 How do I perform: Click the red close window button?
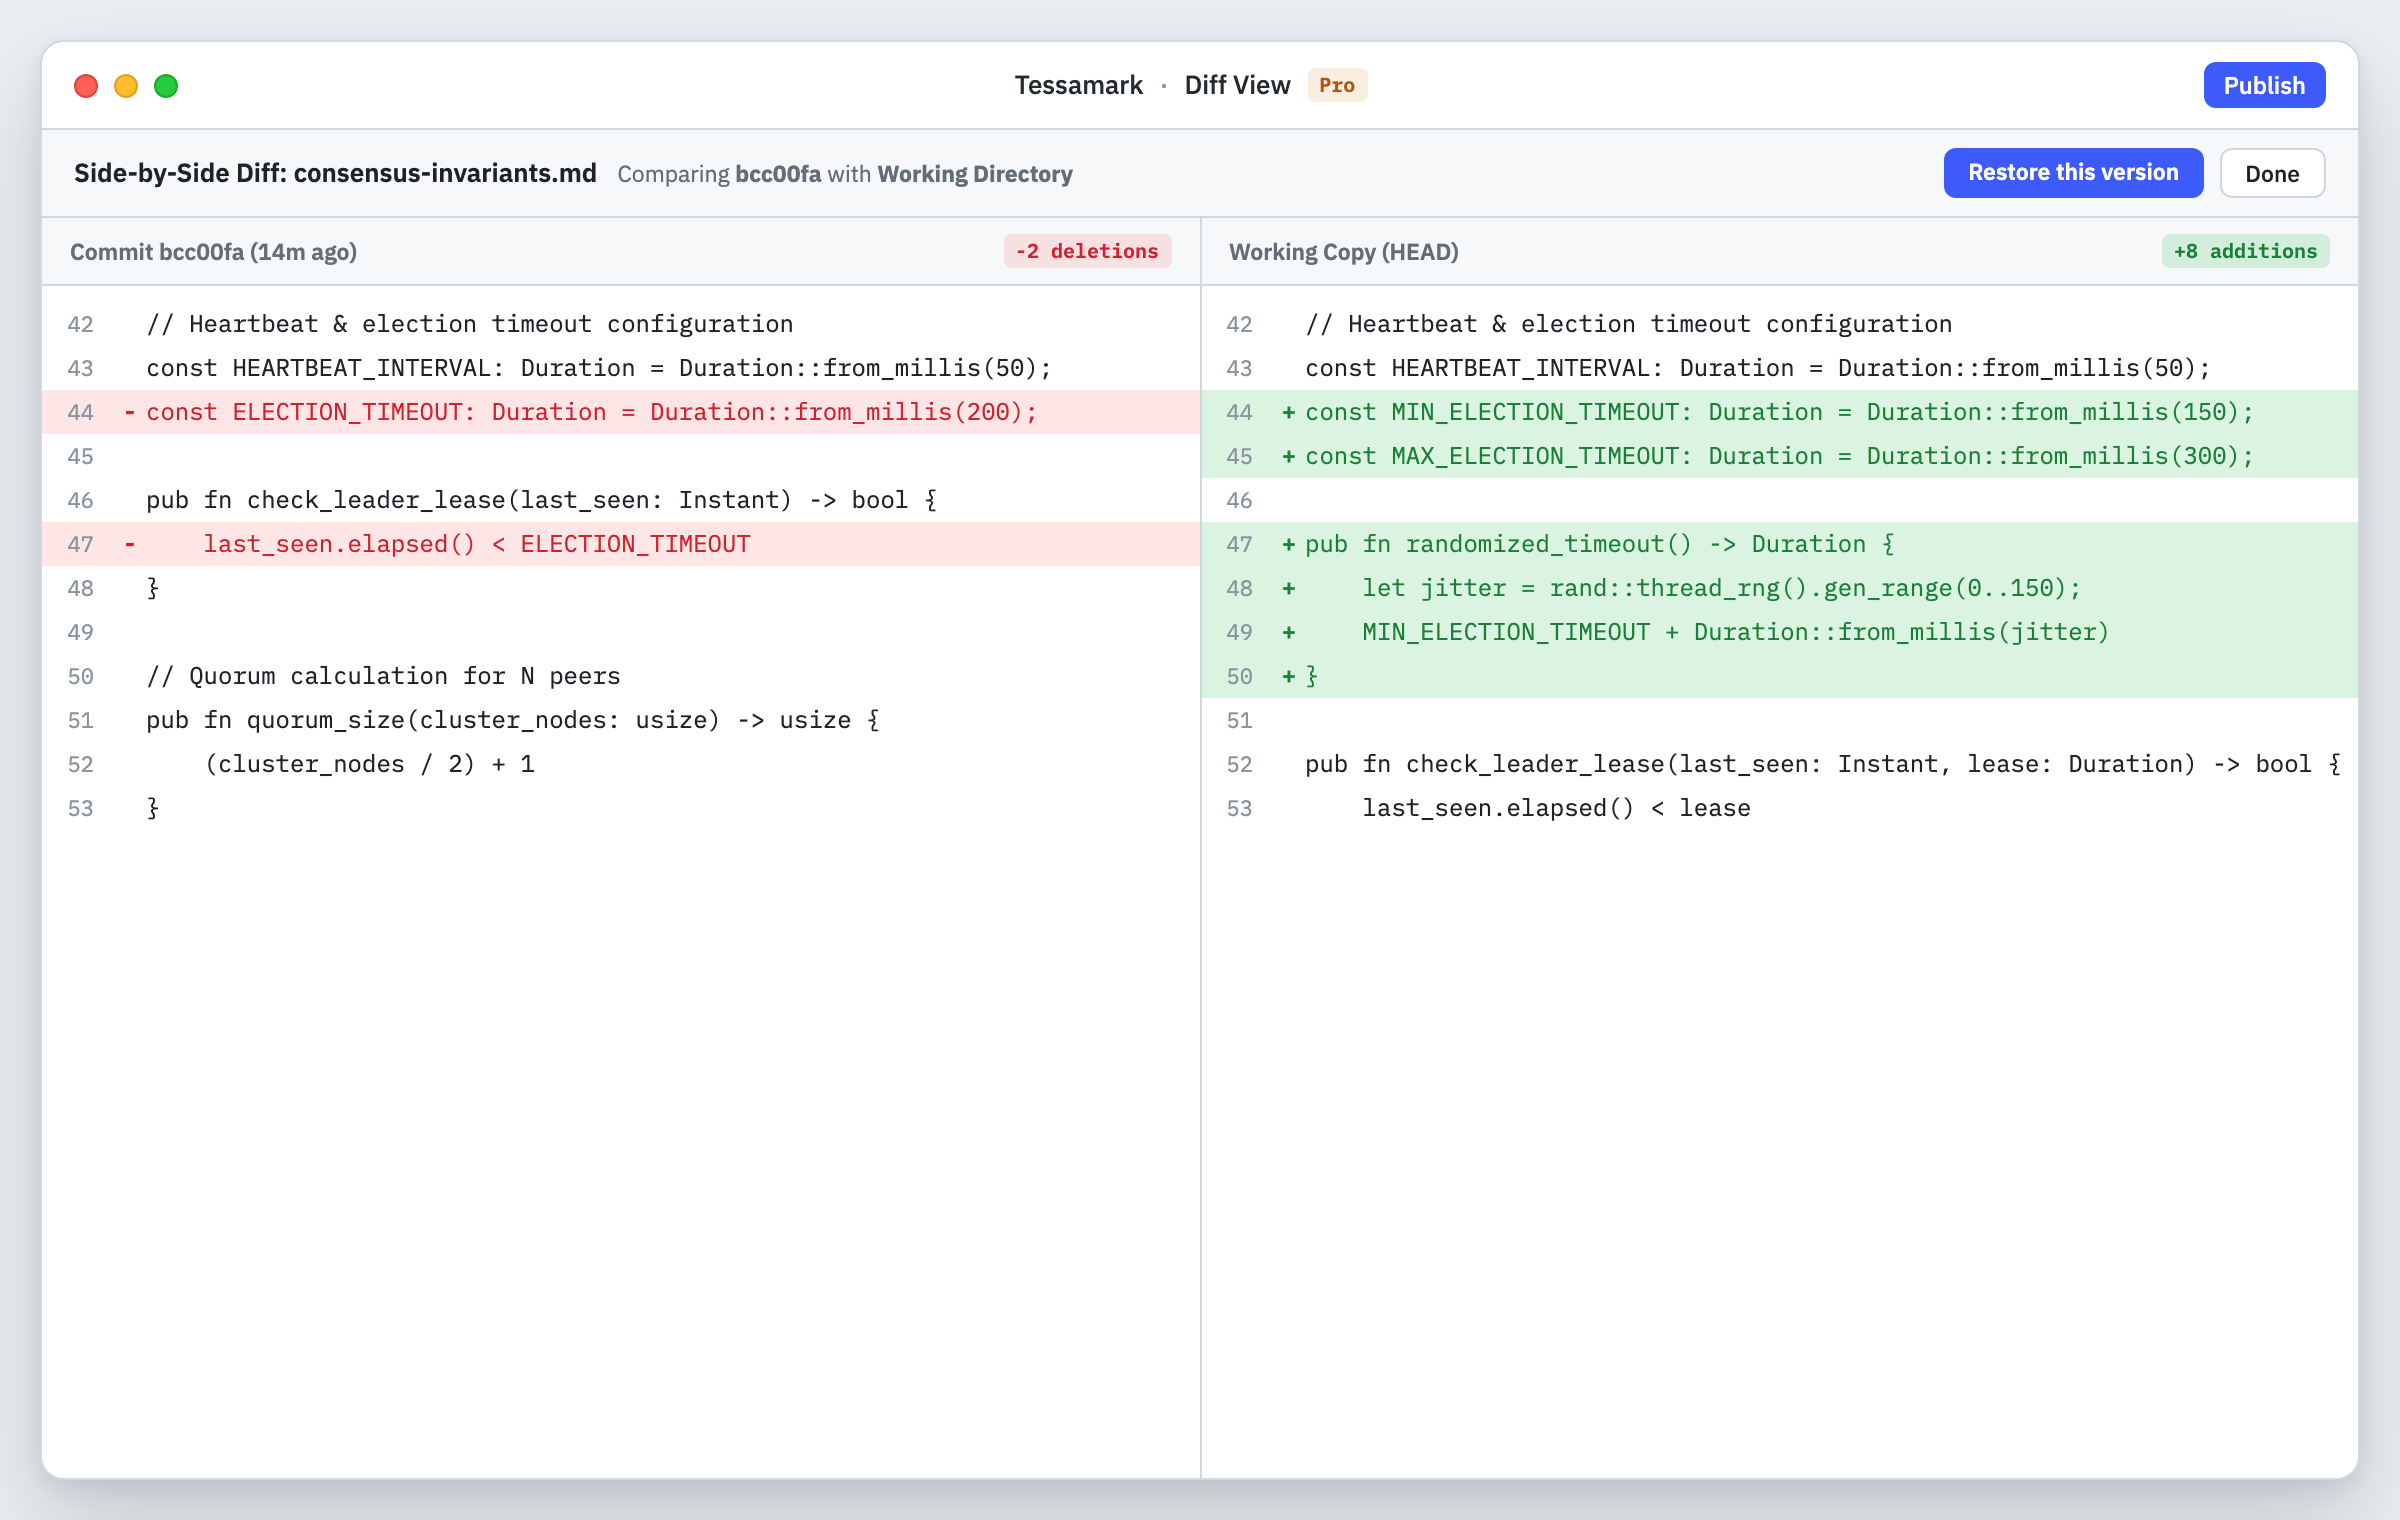pos(86,86)
